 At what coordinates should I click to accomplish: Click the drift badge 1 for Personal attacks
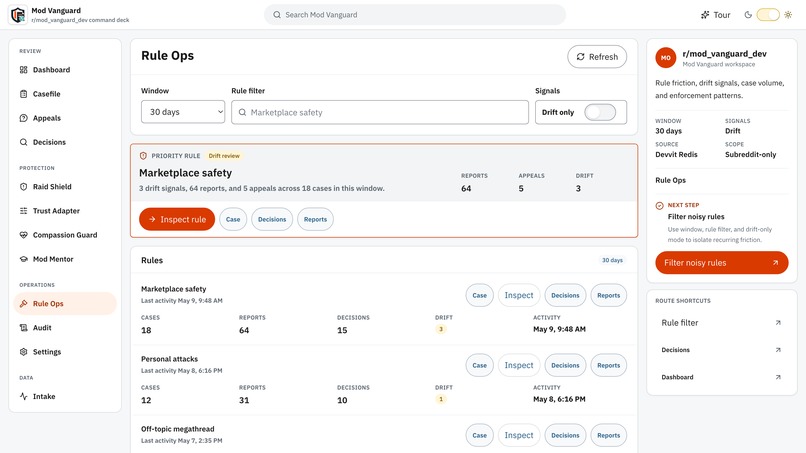tap(441, 399)
